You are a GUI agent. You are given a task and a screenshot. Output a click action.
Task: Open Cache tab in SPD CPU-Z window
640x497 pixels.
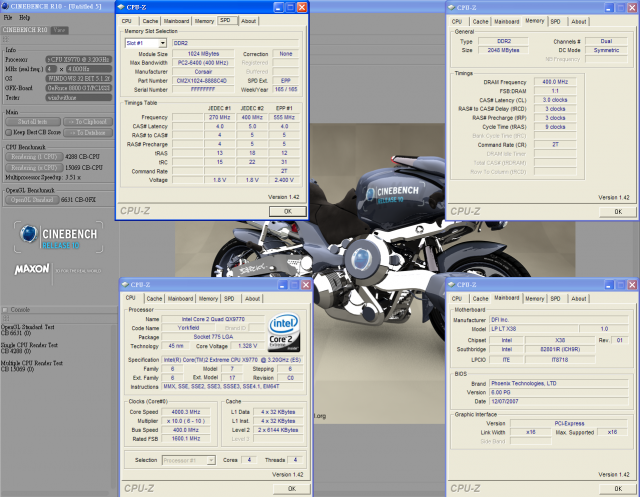click(x=150, y=21)
